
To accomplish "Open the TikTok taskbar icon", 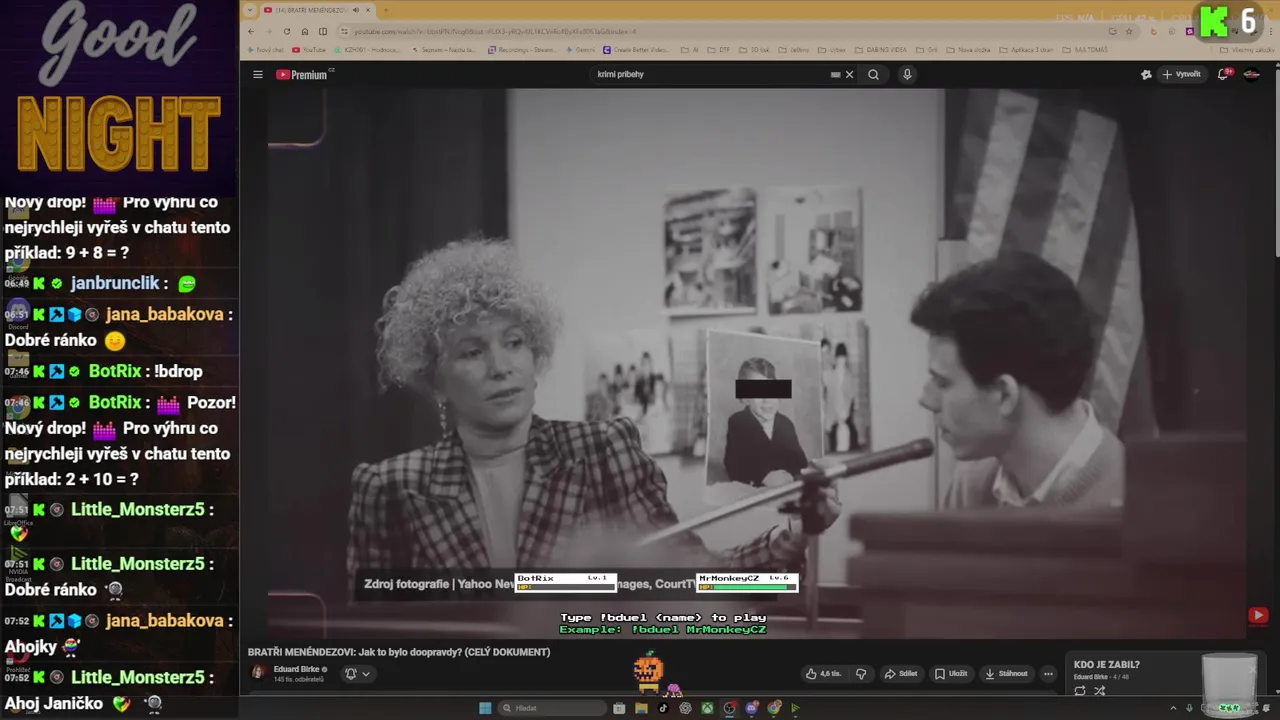I will [x=663, y=708].
